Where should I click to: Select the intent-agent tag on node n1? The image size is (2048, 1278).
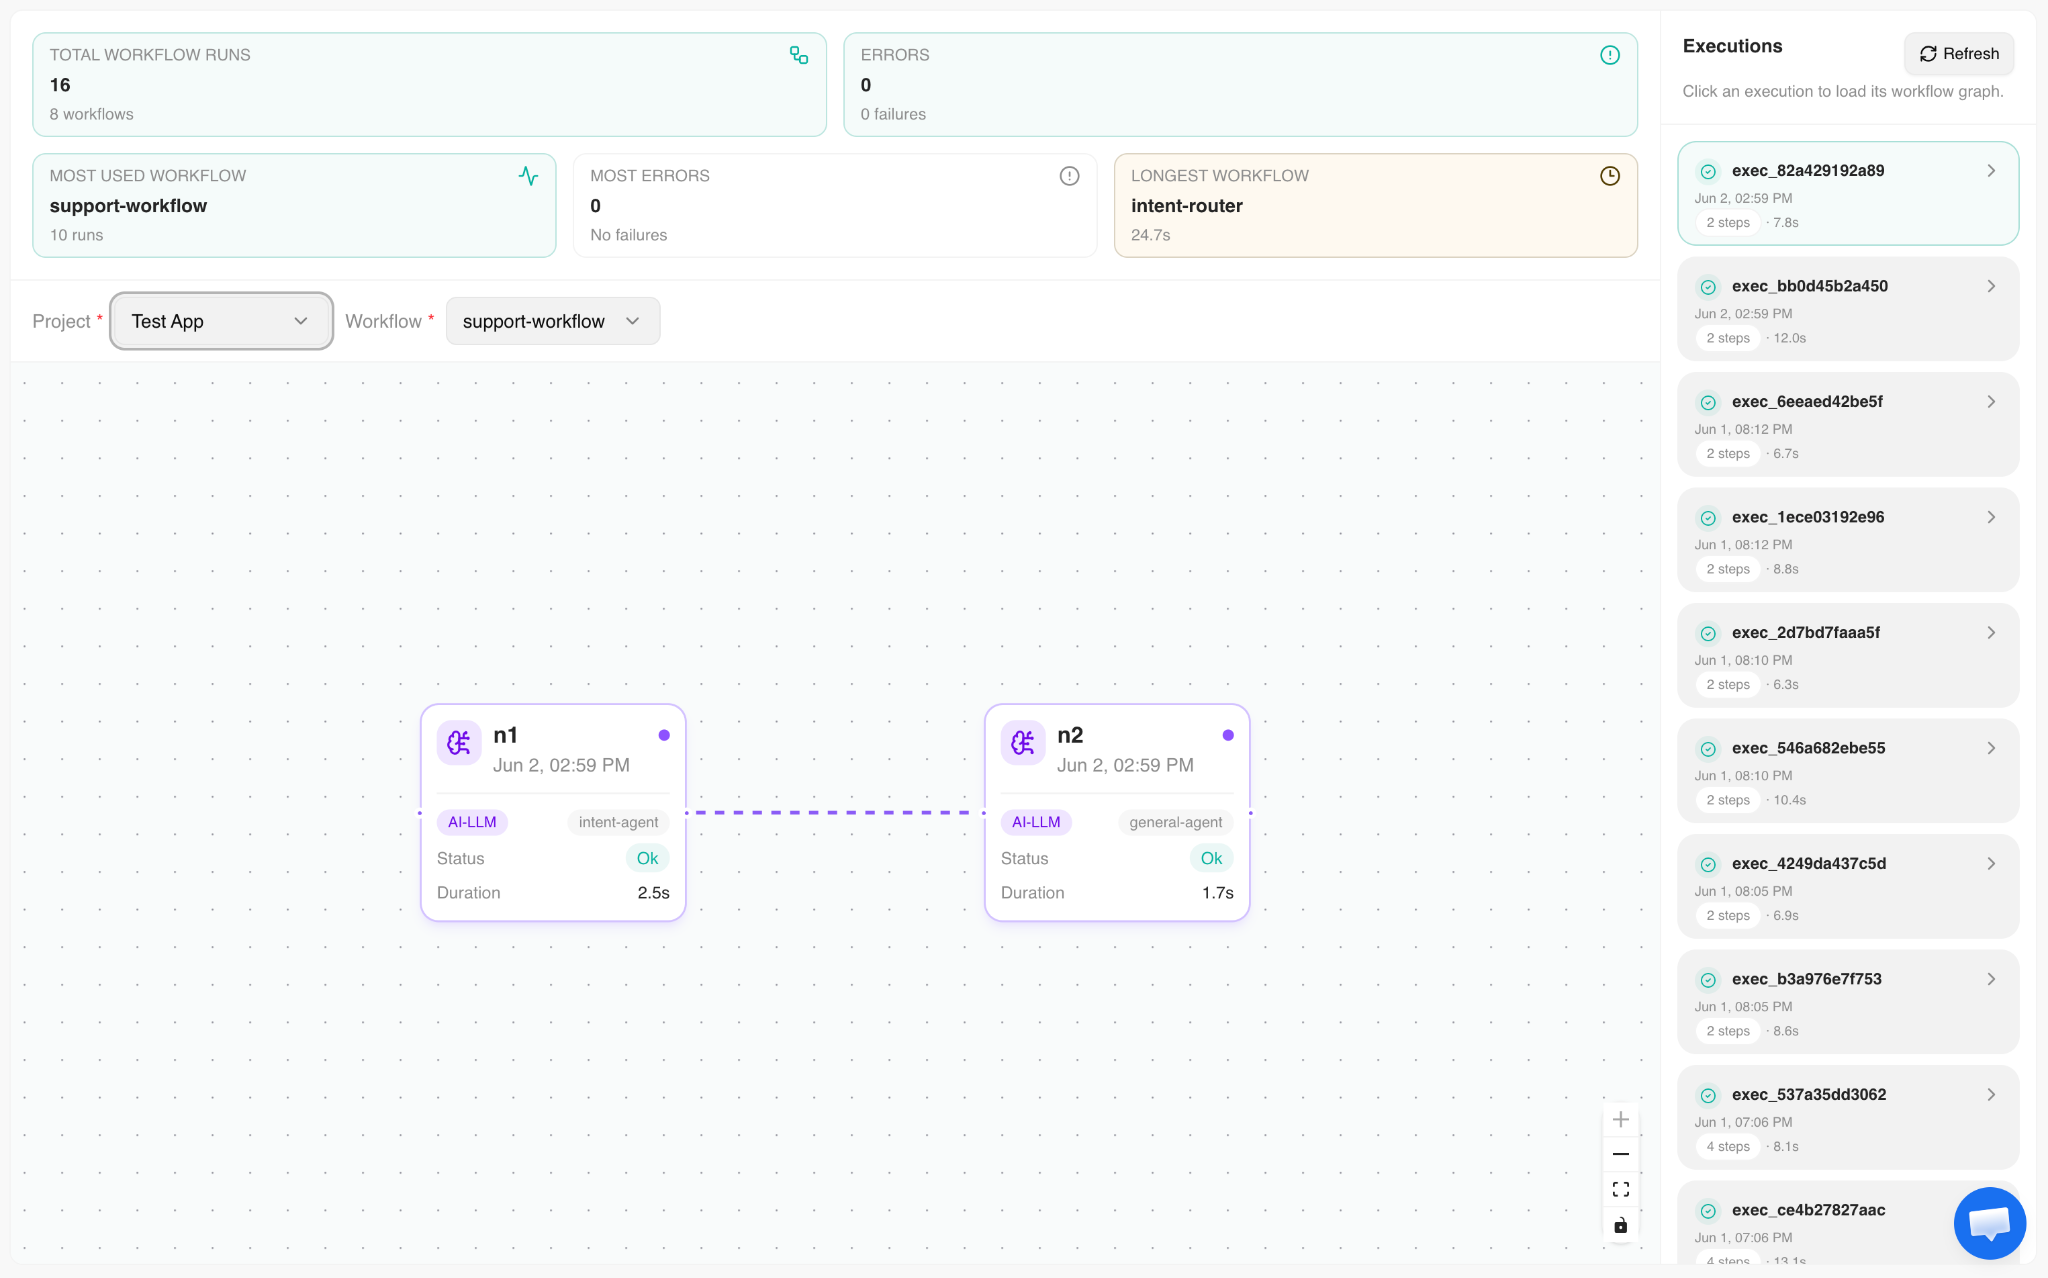click(618, 822)
